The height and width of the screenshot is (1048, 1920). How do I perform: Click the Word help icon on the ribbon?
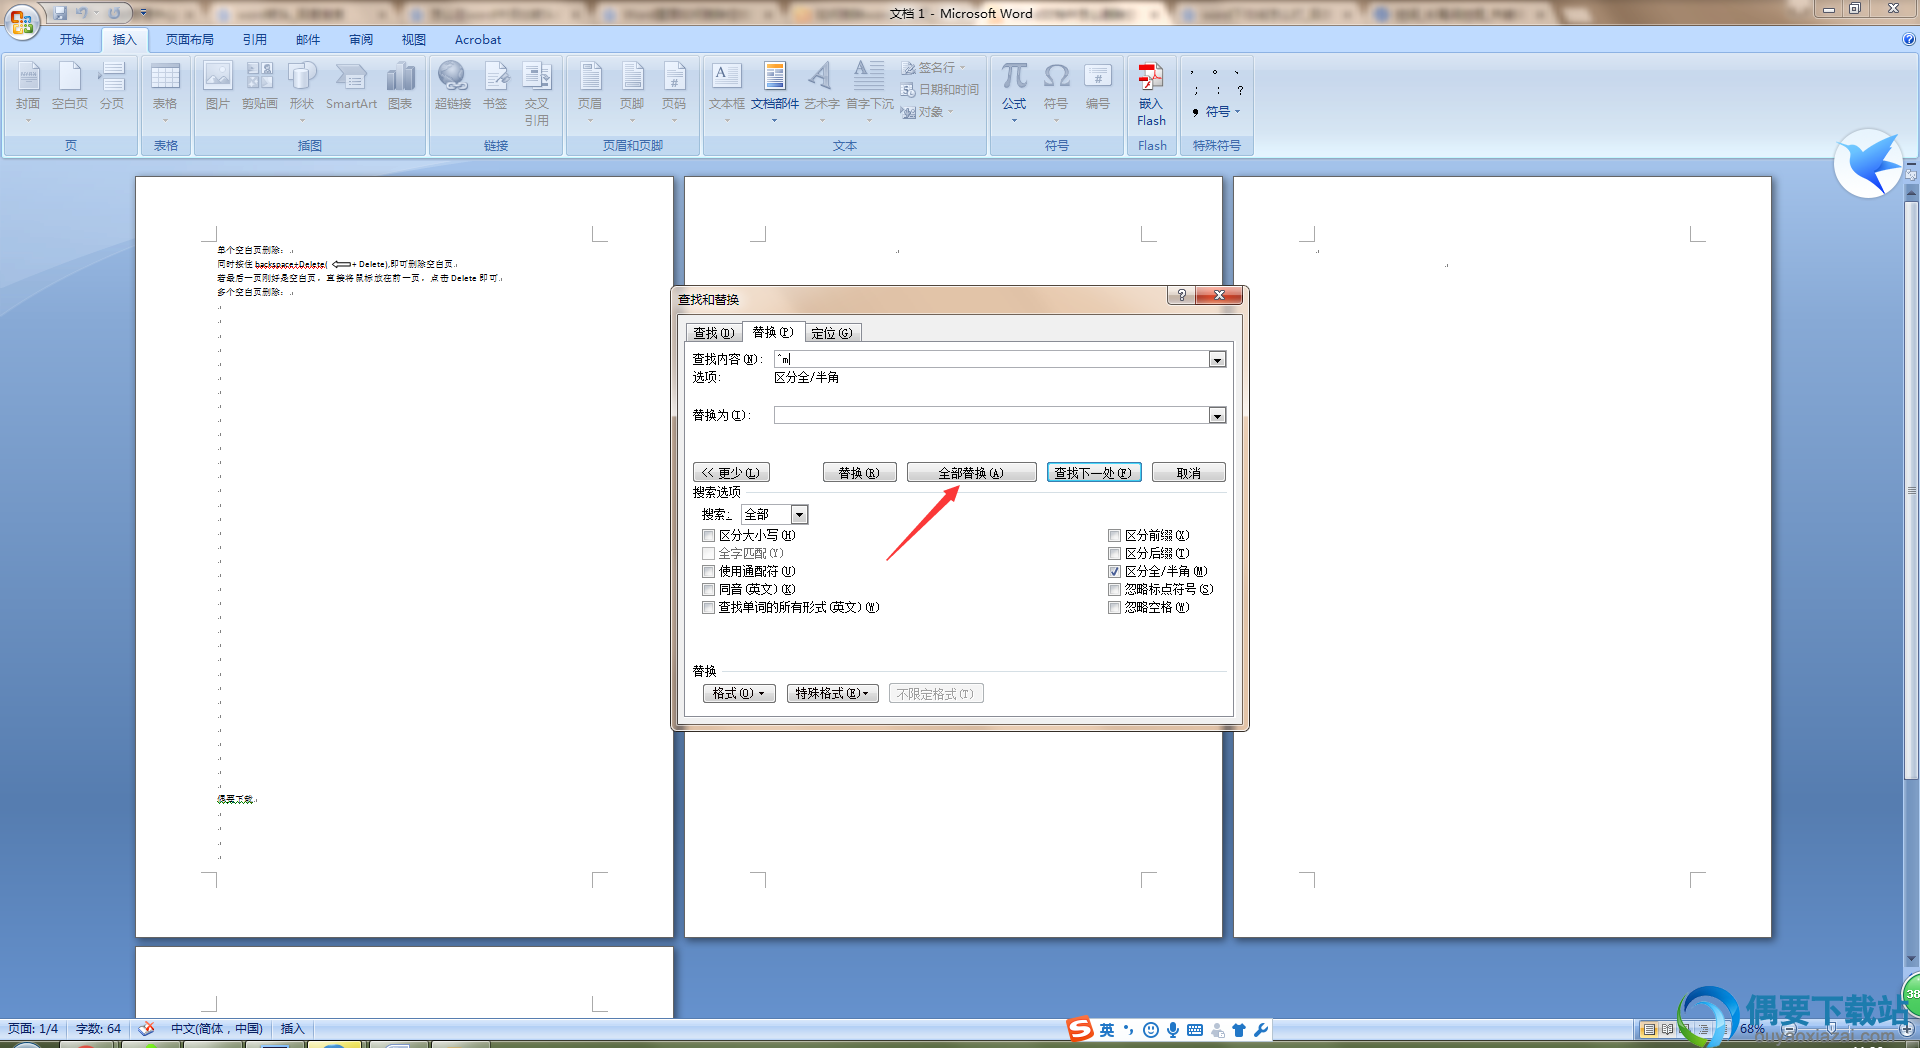(1909, 40)
